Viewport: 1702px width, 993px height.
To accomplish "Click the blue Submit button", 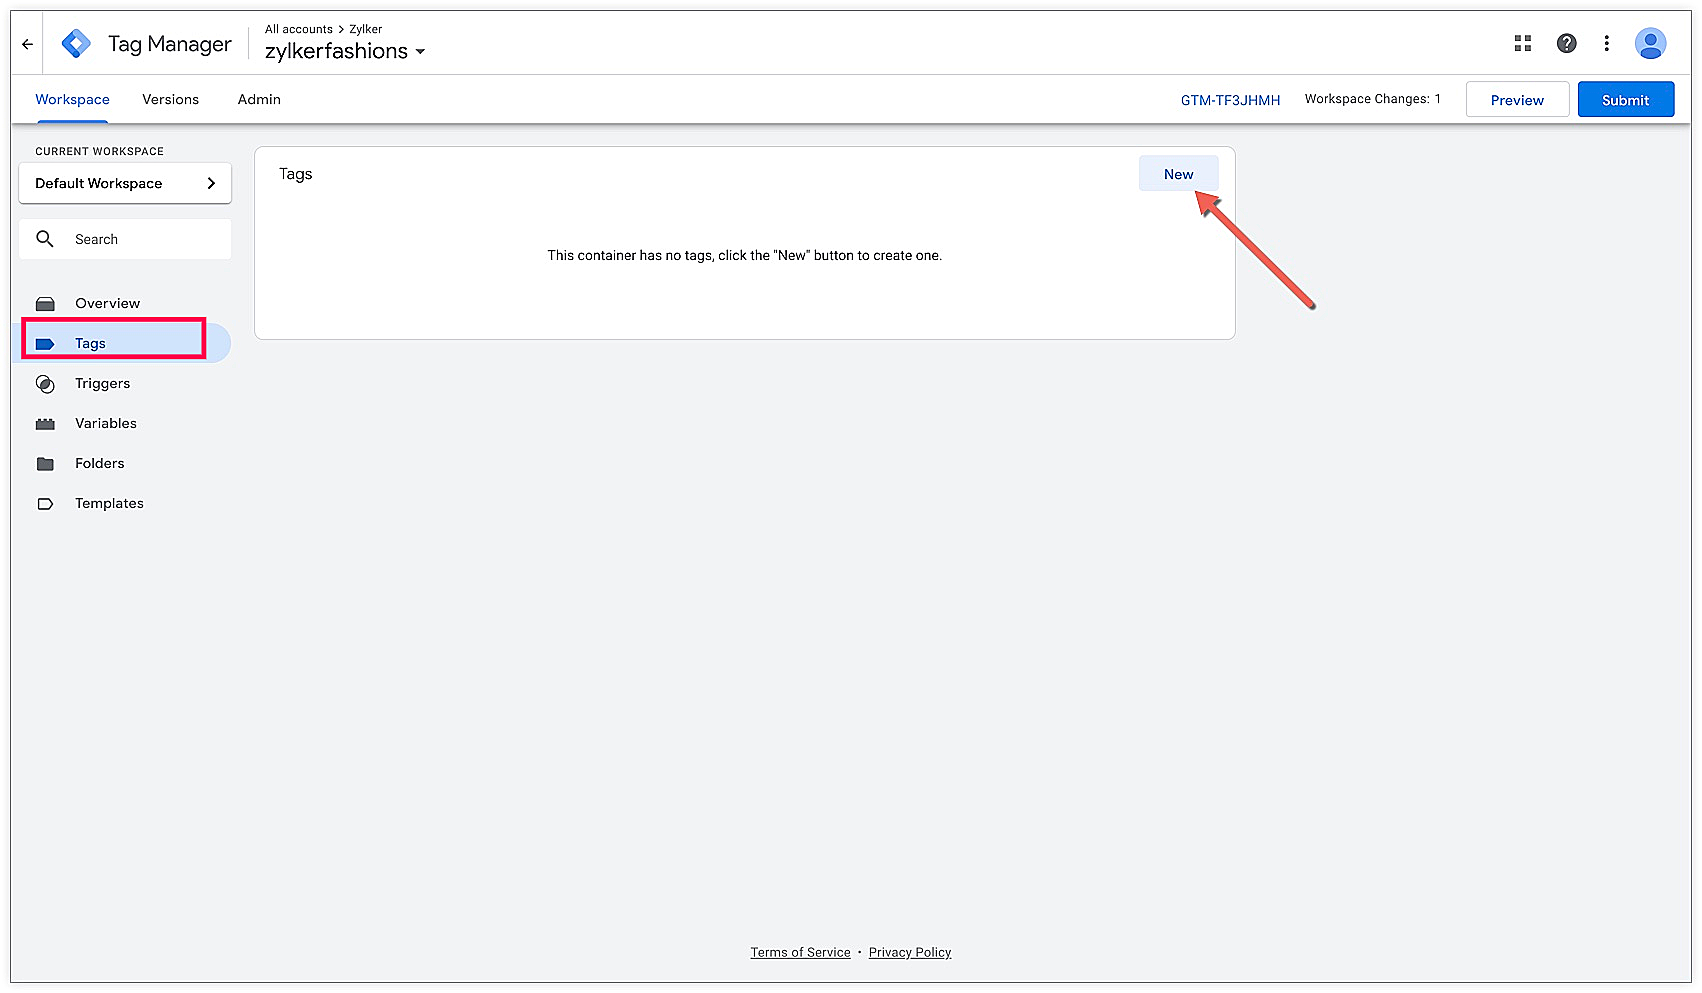I will [x=1625, y=100].
